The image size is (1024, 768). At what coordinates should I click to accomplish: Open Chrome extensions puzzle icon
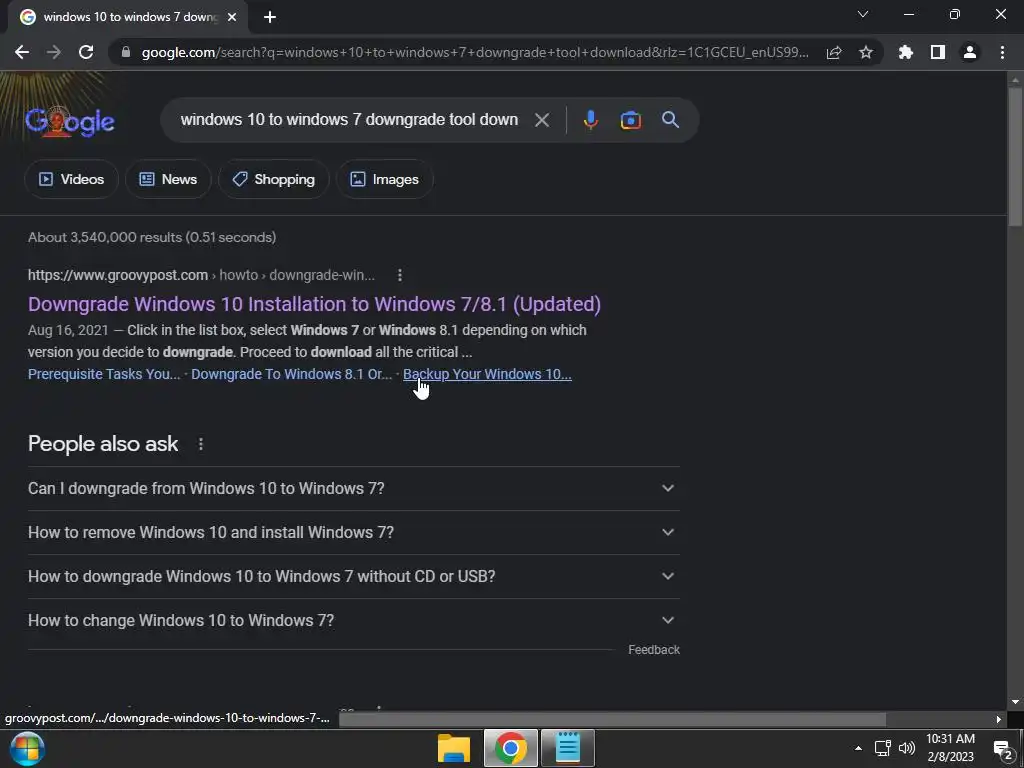point(906,52)
